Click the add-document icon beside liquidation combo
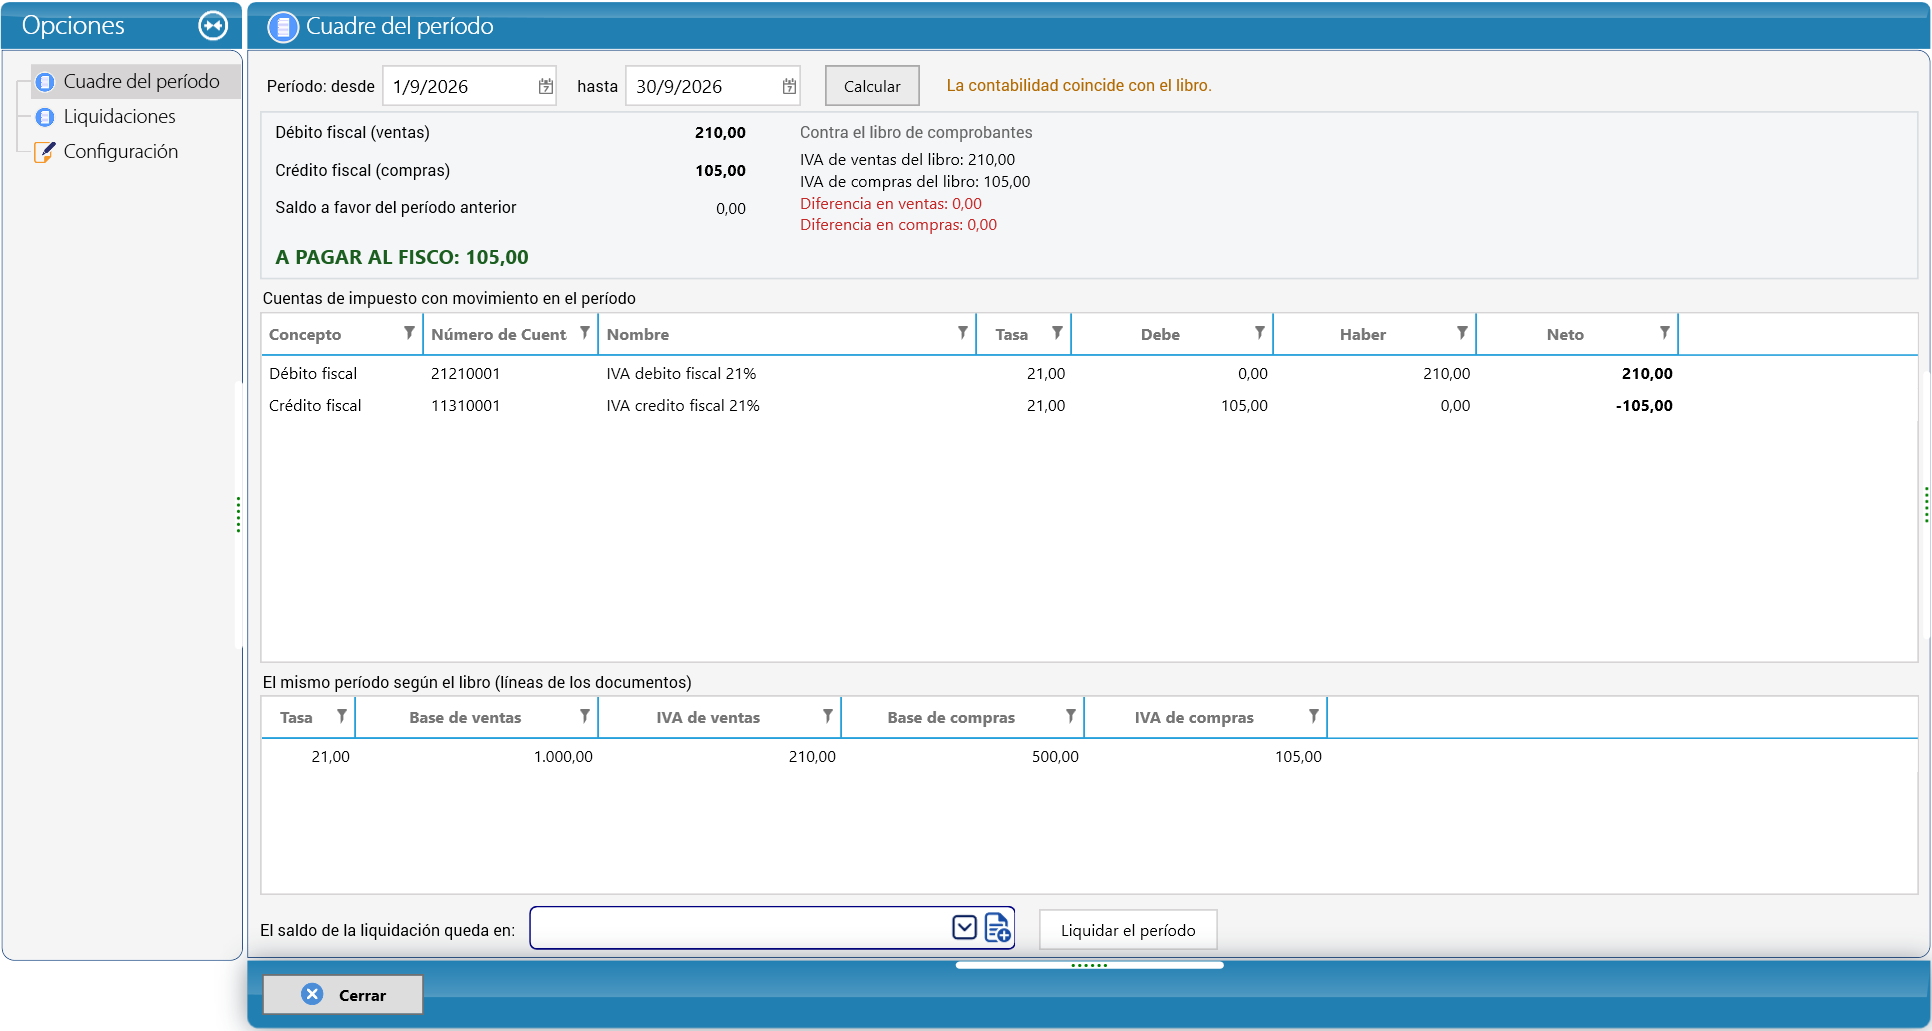 tap(998, 928)
